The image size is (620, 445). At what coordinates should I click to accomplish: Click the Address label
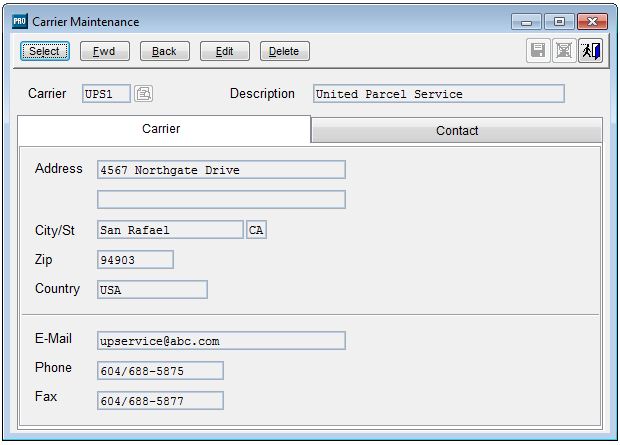point(59,169)
